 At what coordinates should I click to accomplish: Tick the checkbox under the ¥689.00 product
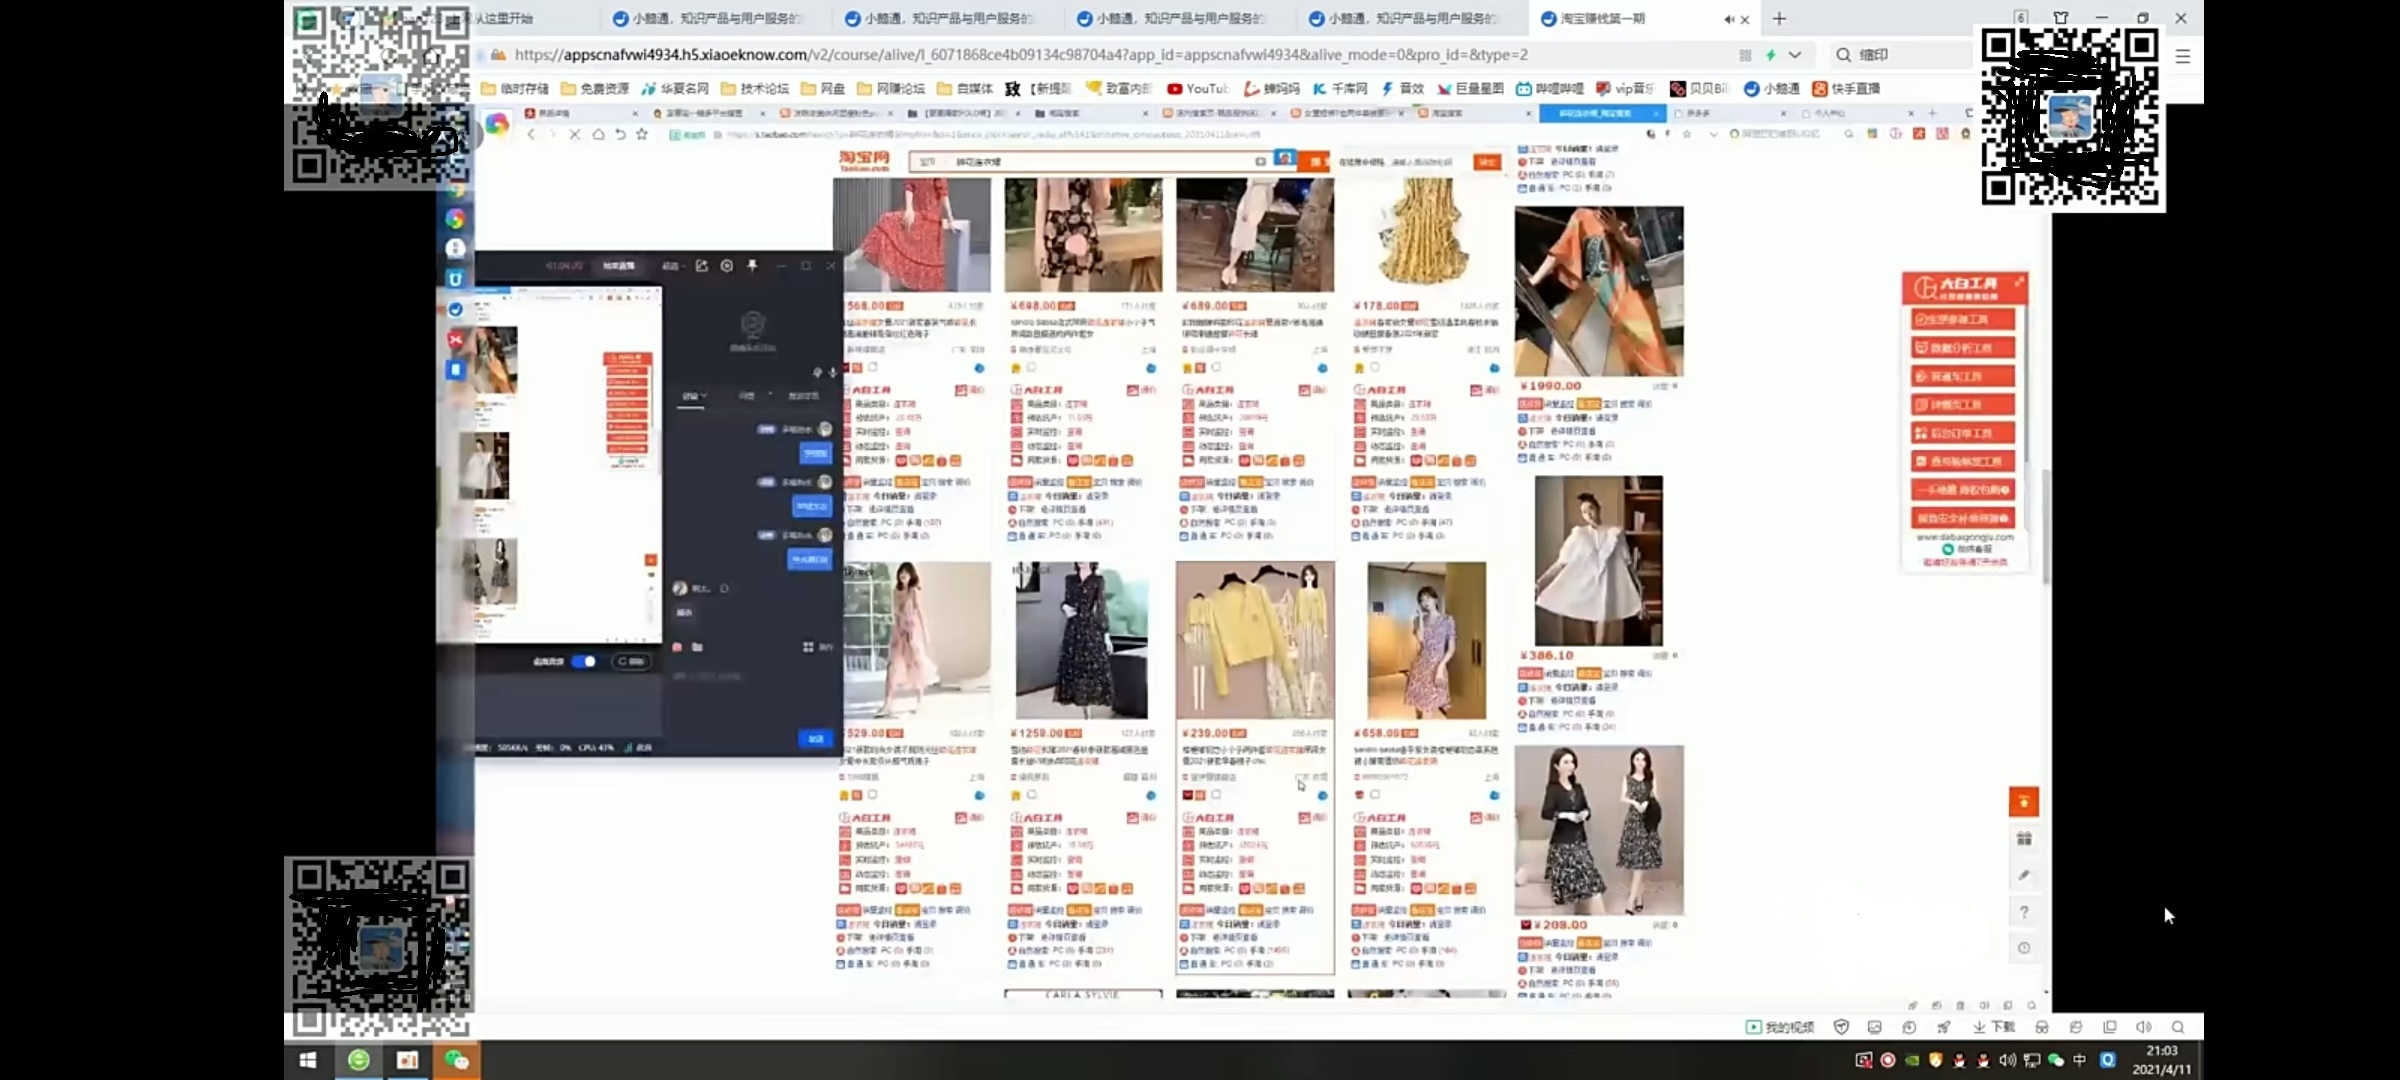pos(1216,368)
